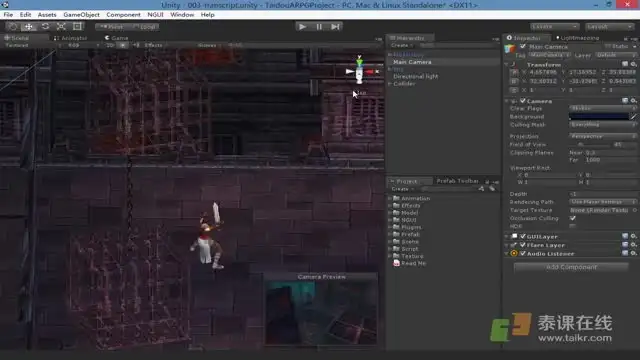This screenshot has height=360, width=640.
Task: Click Target Texture object picker circle
Action: (634, 210)
